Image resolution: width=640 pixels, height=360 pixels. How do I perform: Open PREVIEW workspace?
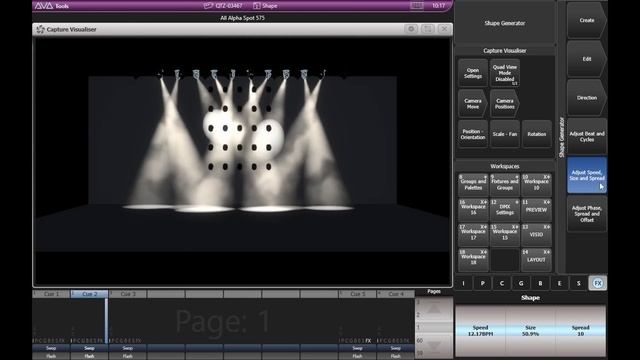coord(536,210)
